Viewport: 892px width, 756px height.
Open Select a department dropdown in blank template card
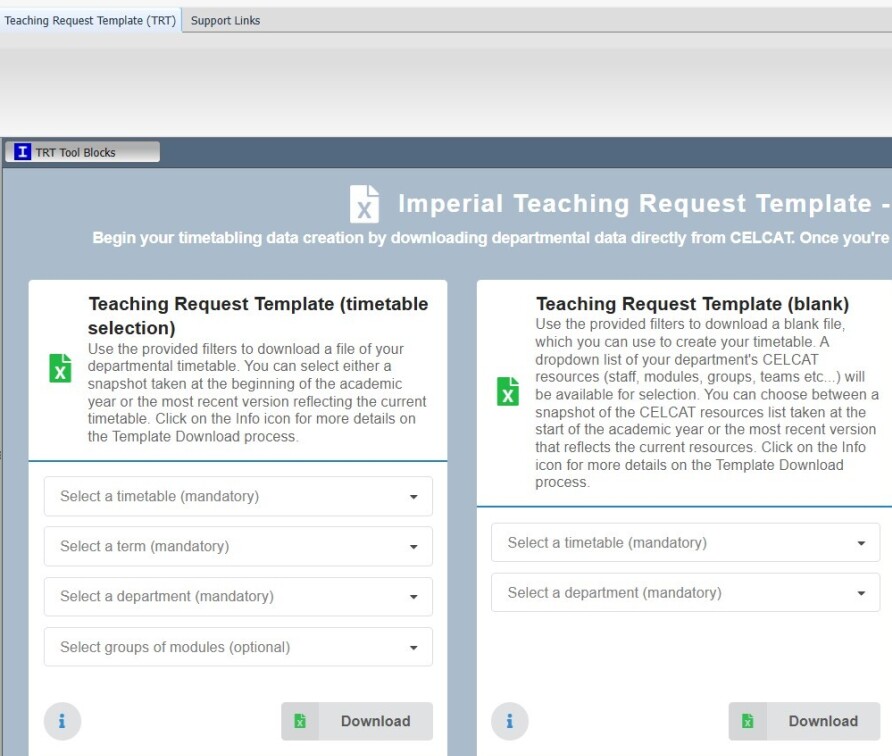[x=685, y=593]
